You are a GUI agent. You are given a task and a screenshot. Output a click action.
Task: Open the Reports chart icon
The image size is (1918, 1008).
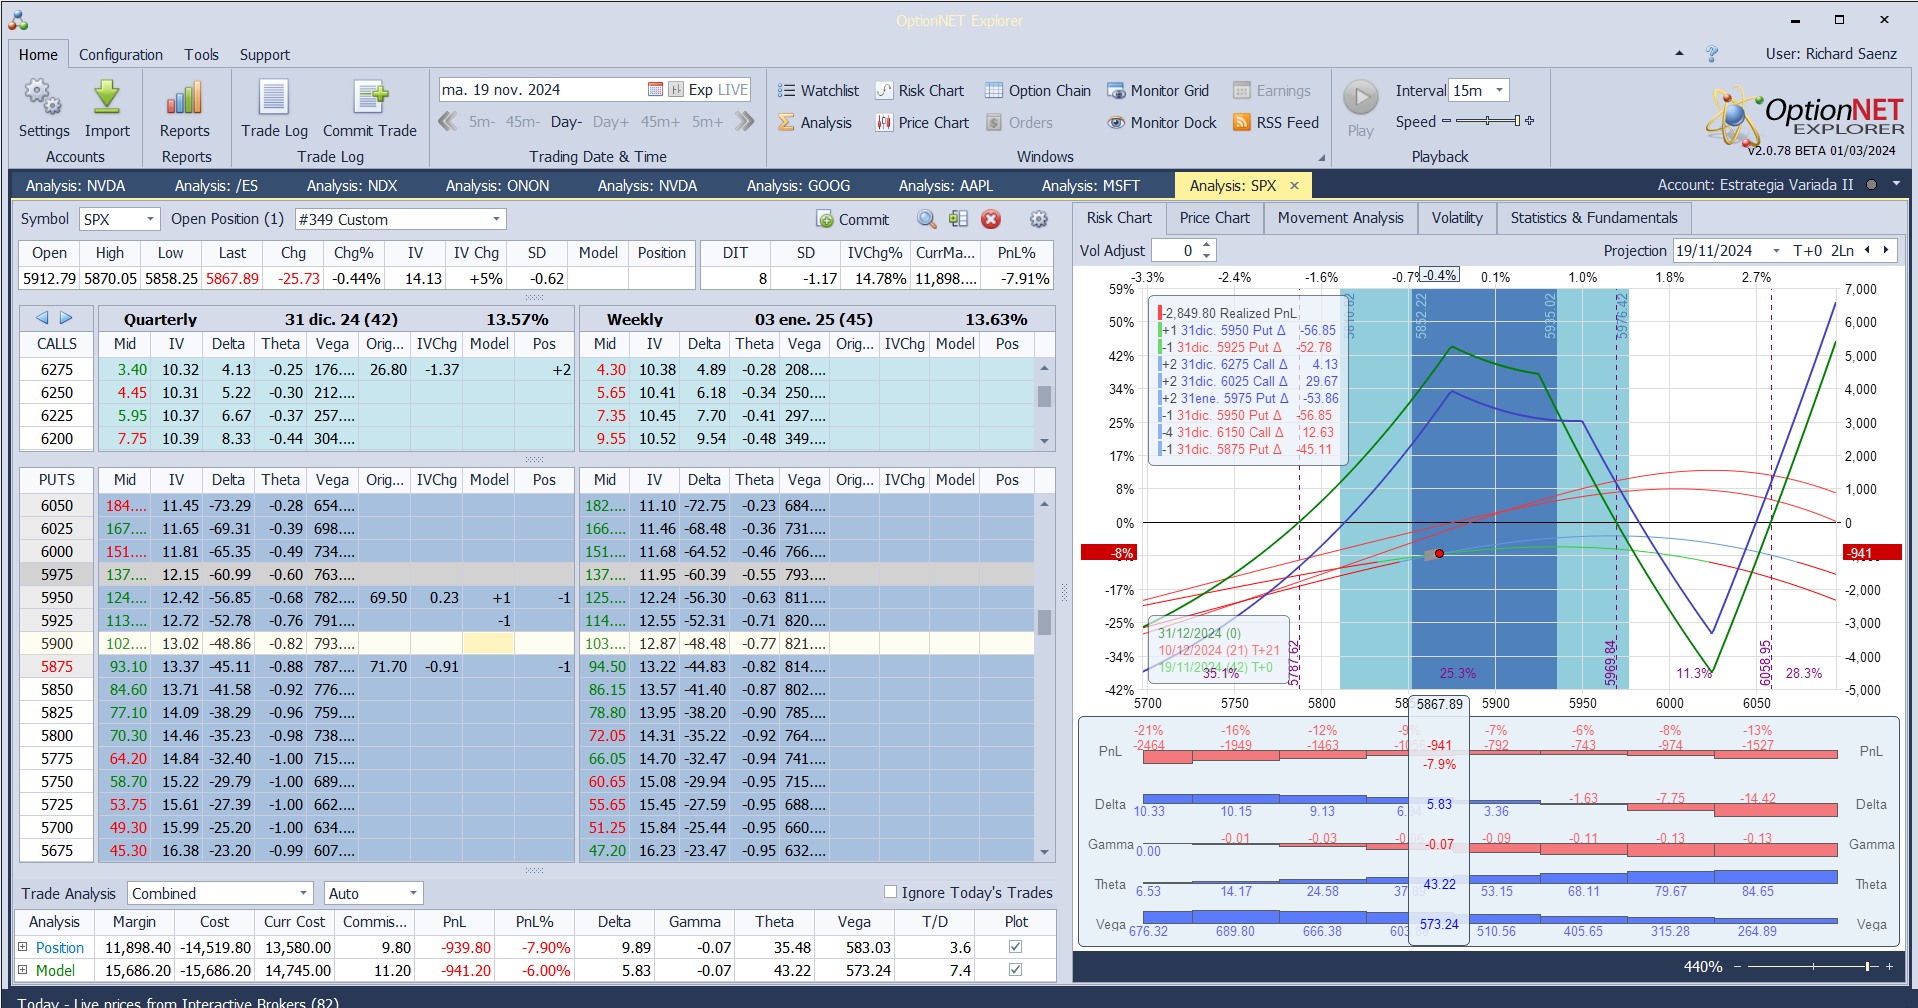pos(185,98)
